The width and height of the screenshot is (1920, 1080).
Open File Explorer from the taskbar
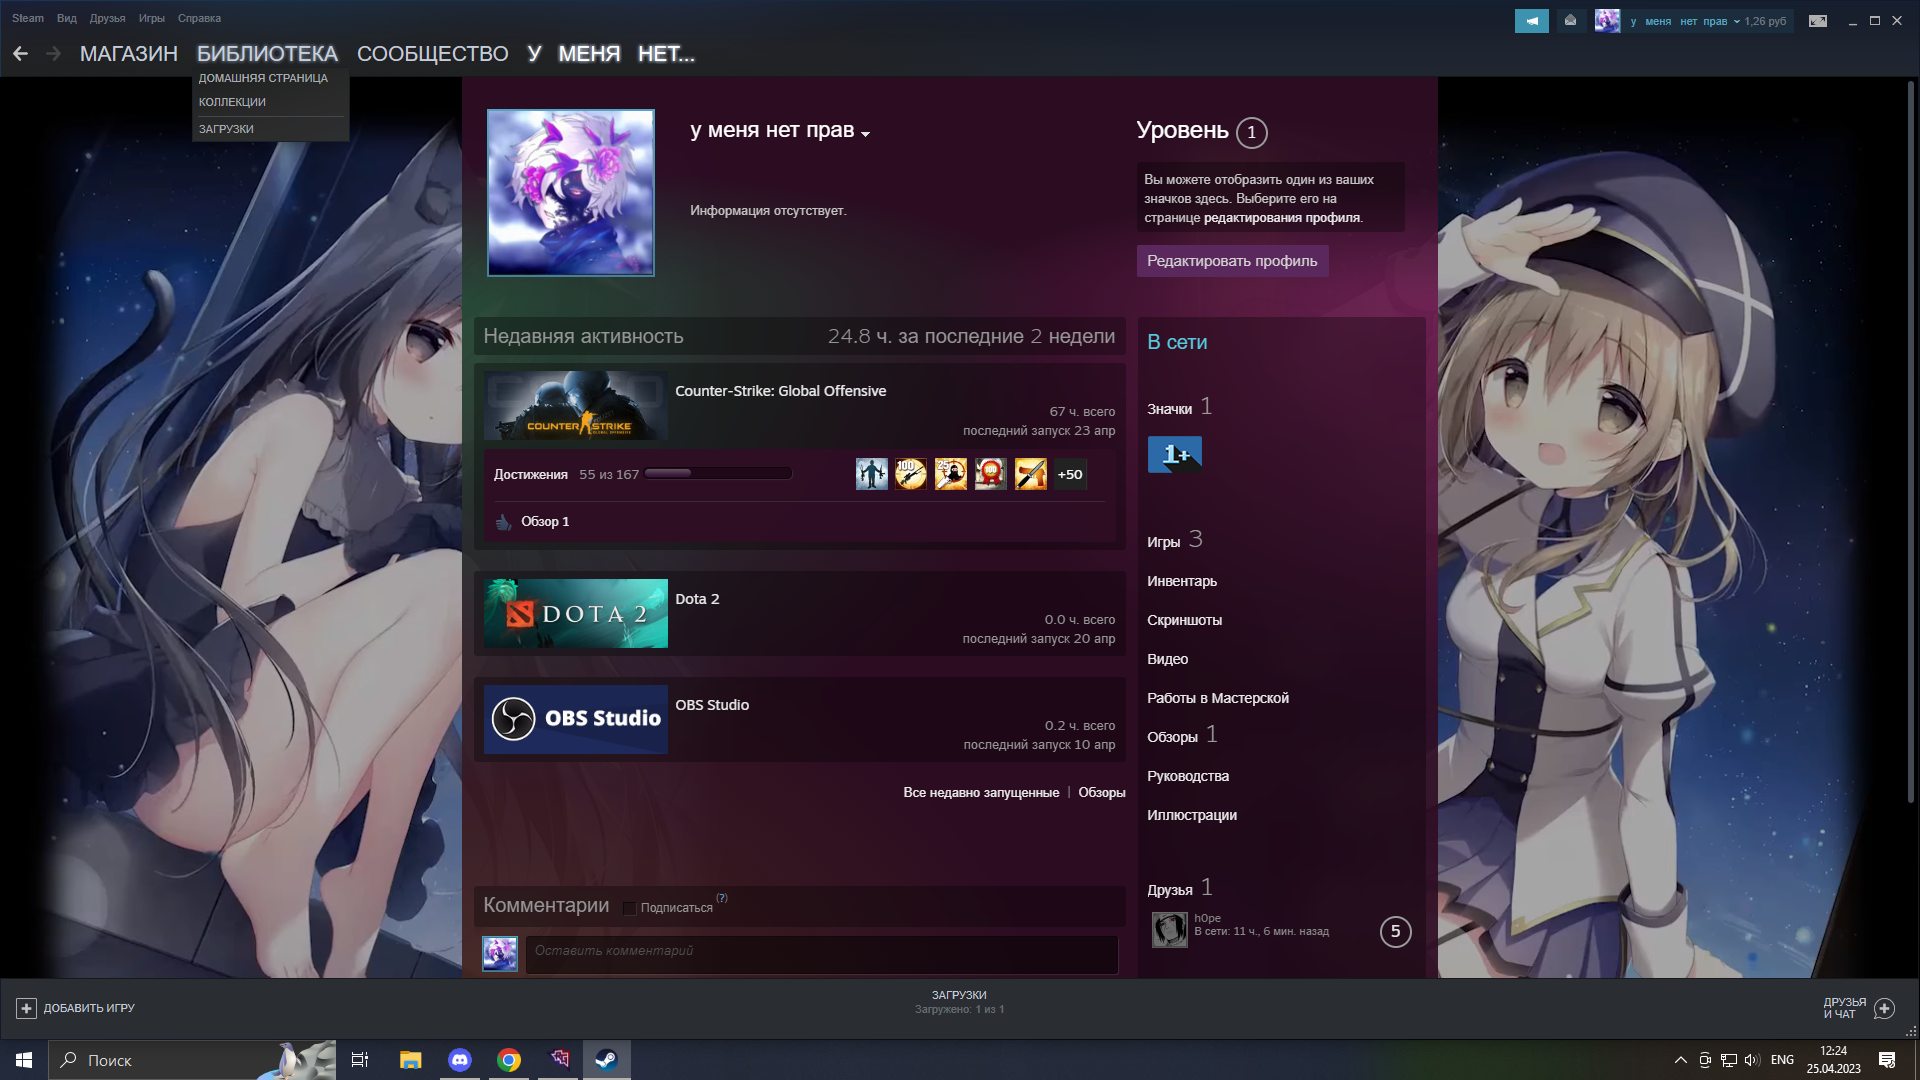pyautogui.click(x=411, y=1060)
